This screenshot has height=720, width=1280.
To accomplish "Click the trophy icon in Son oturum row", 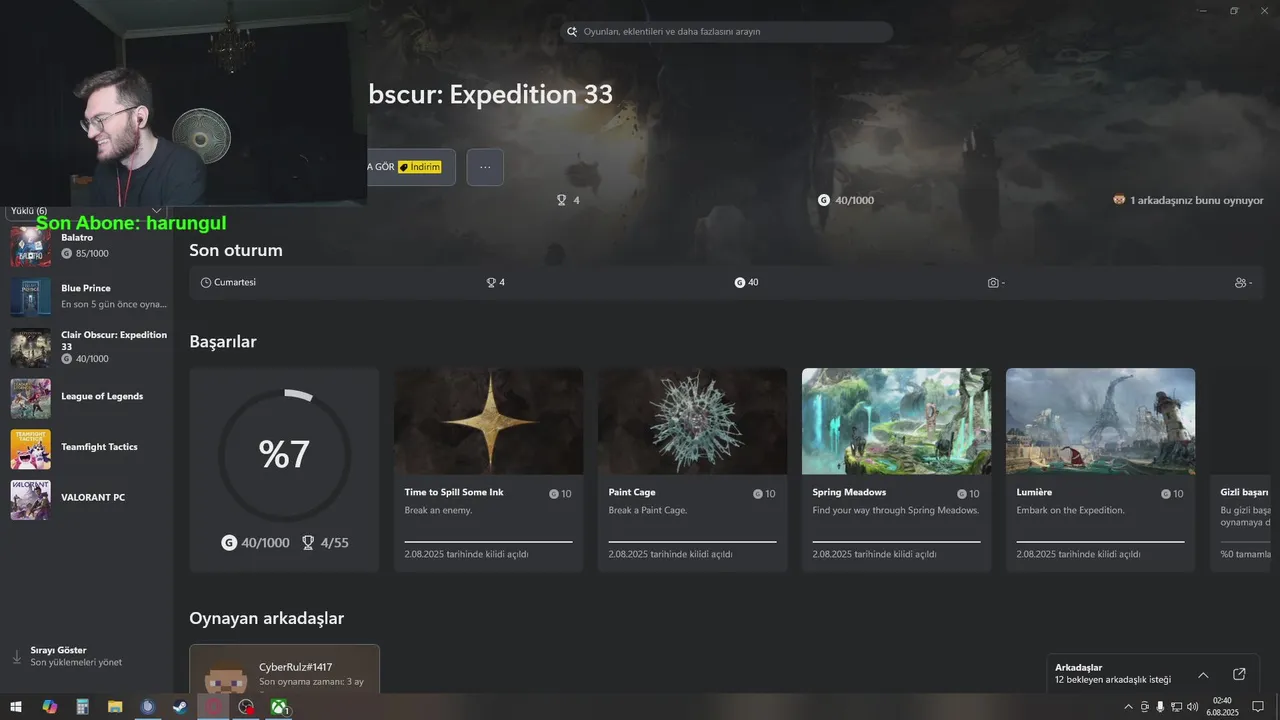I will 491,283.
